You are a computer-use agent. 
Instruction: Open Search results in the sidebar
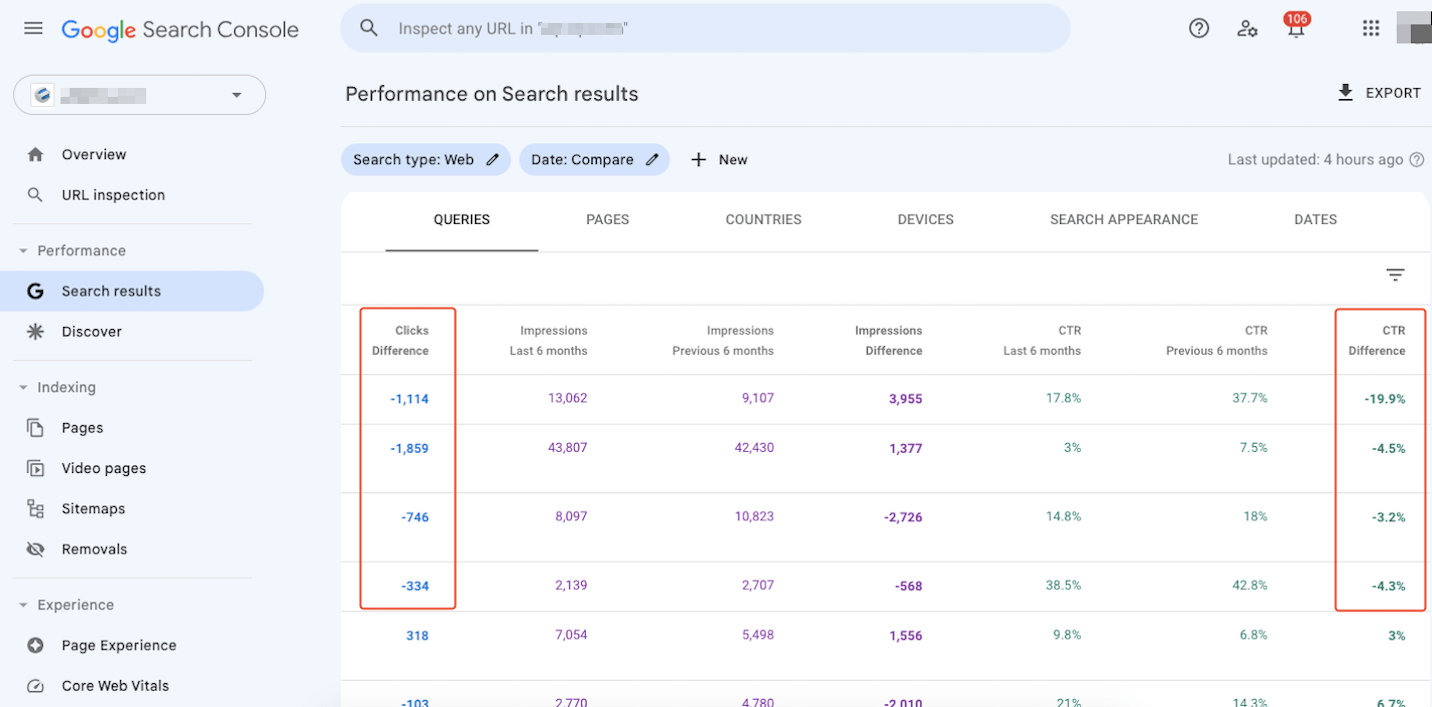point(132,291)
